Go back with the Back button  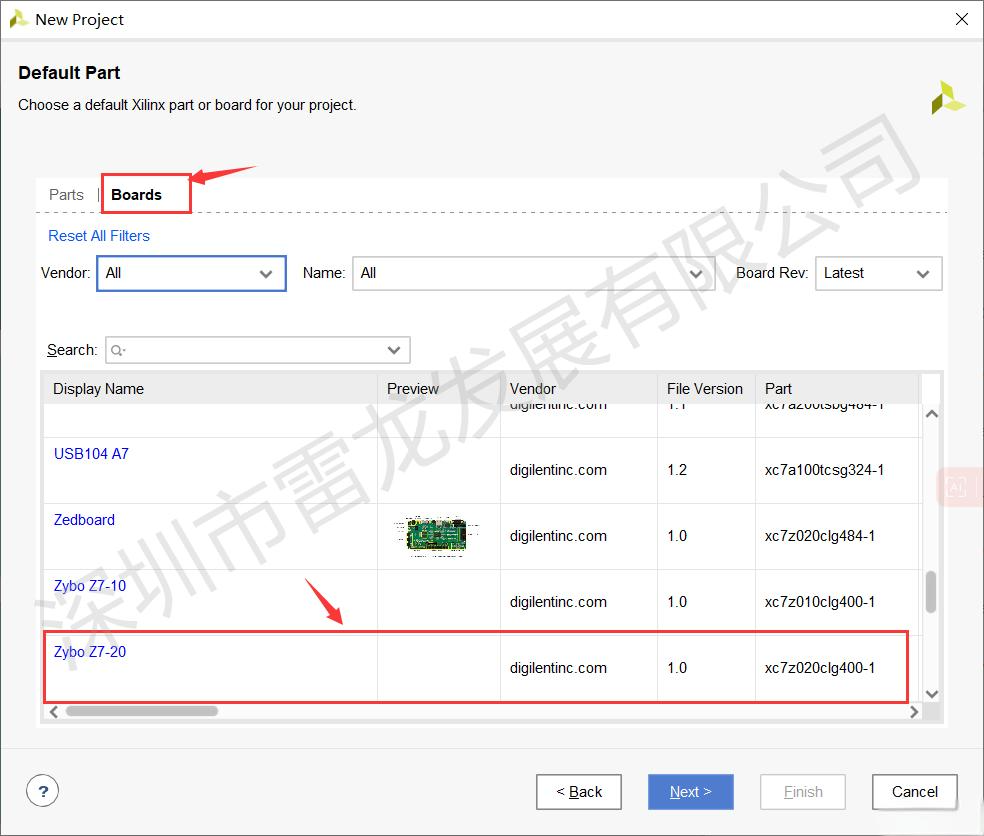(x=579, y=792)
